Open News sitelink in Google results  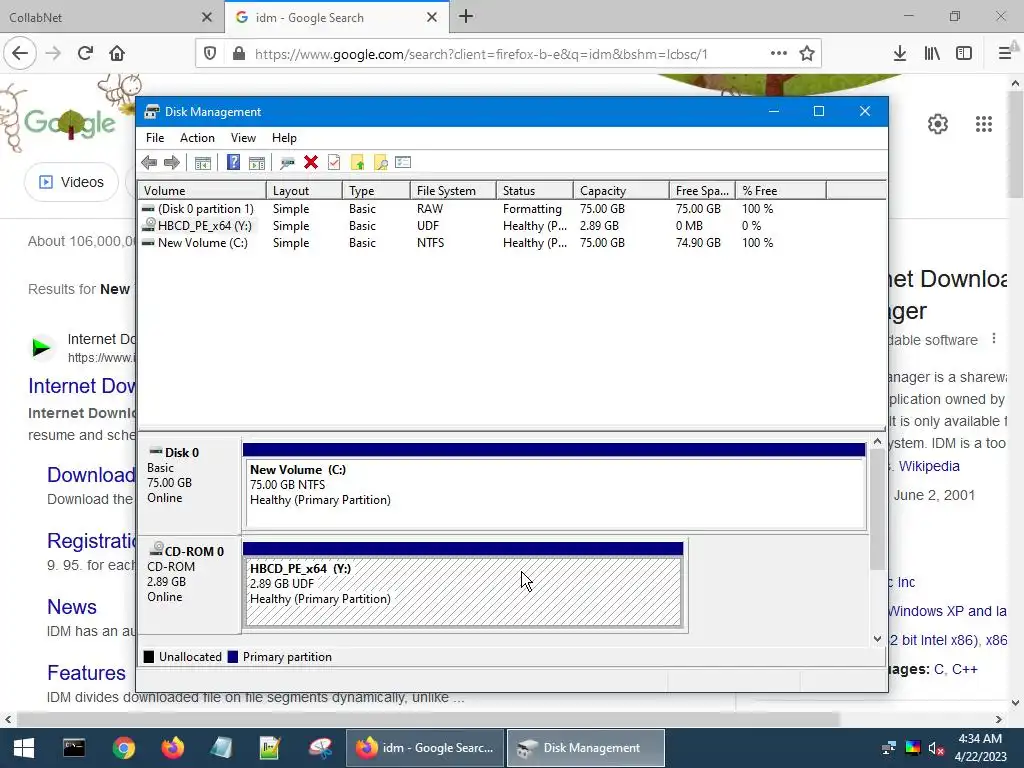coord(72,607)
